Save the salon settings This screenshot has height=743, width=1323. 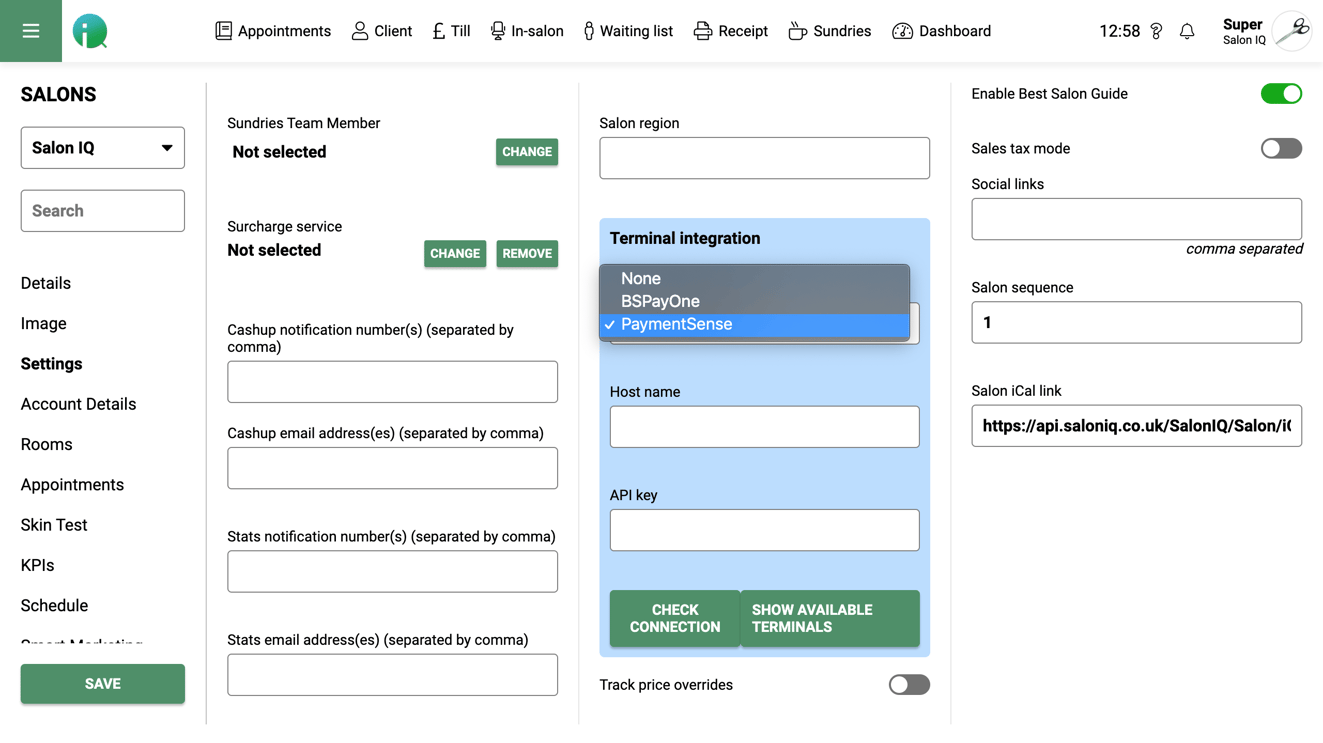(102, 684)
